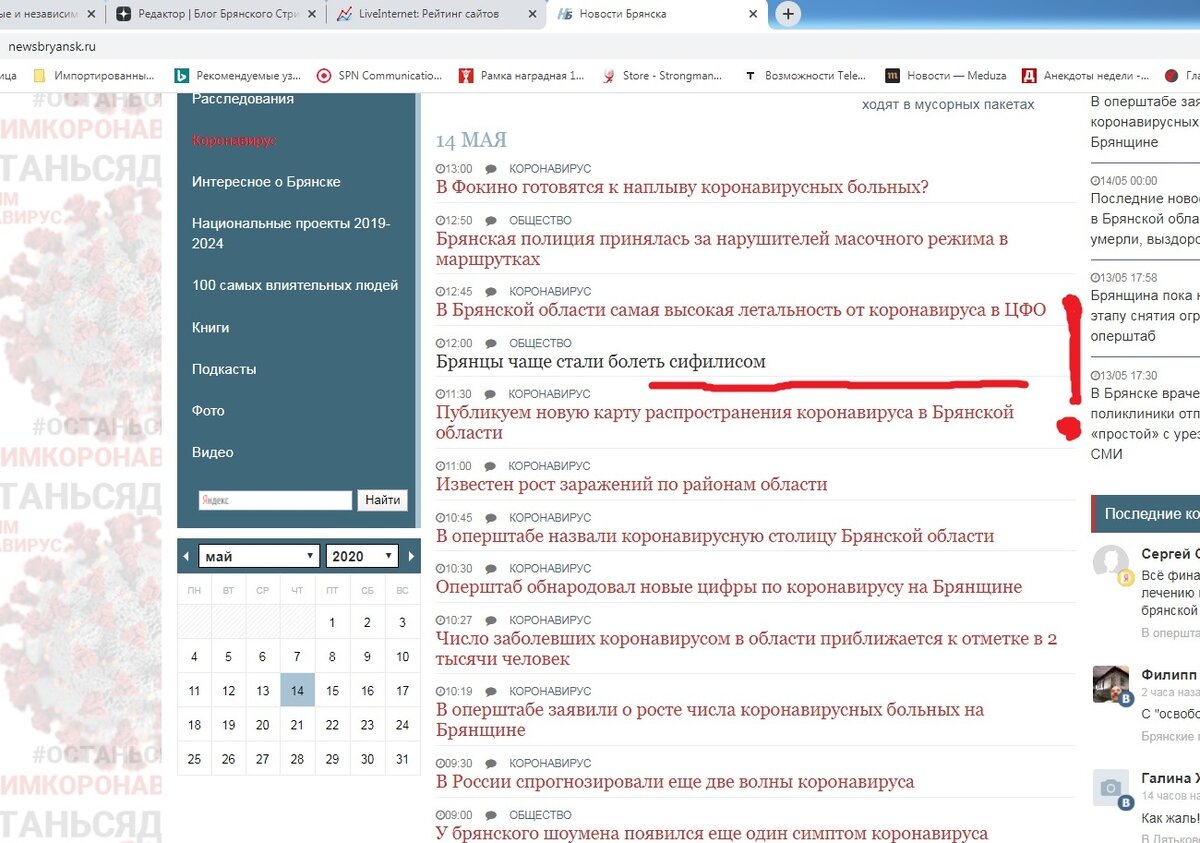Open Анекдоты недели bookmark
The width and height of the screenshot is (1200, 843).
(1085, 75)
